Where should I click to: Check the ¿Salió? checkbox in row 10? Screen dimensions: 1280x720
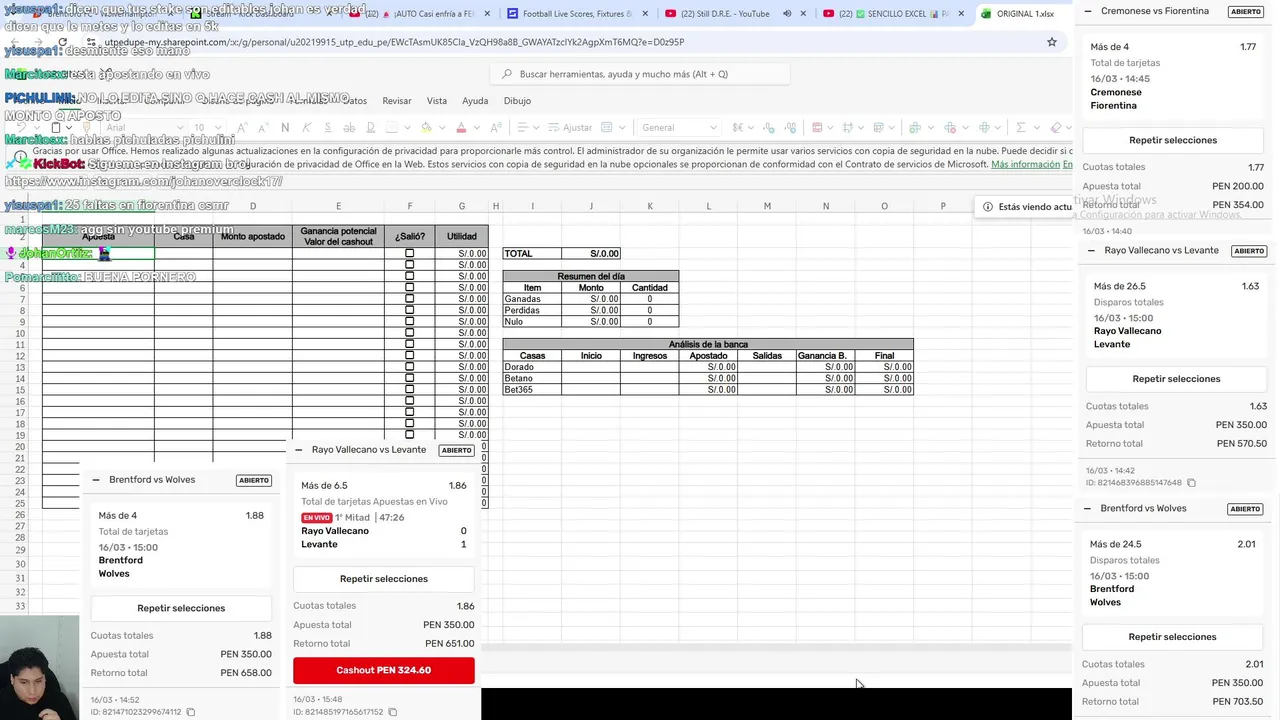409,333
